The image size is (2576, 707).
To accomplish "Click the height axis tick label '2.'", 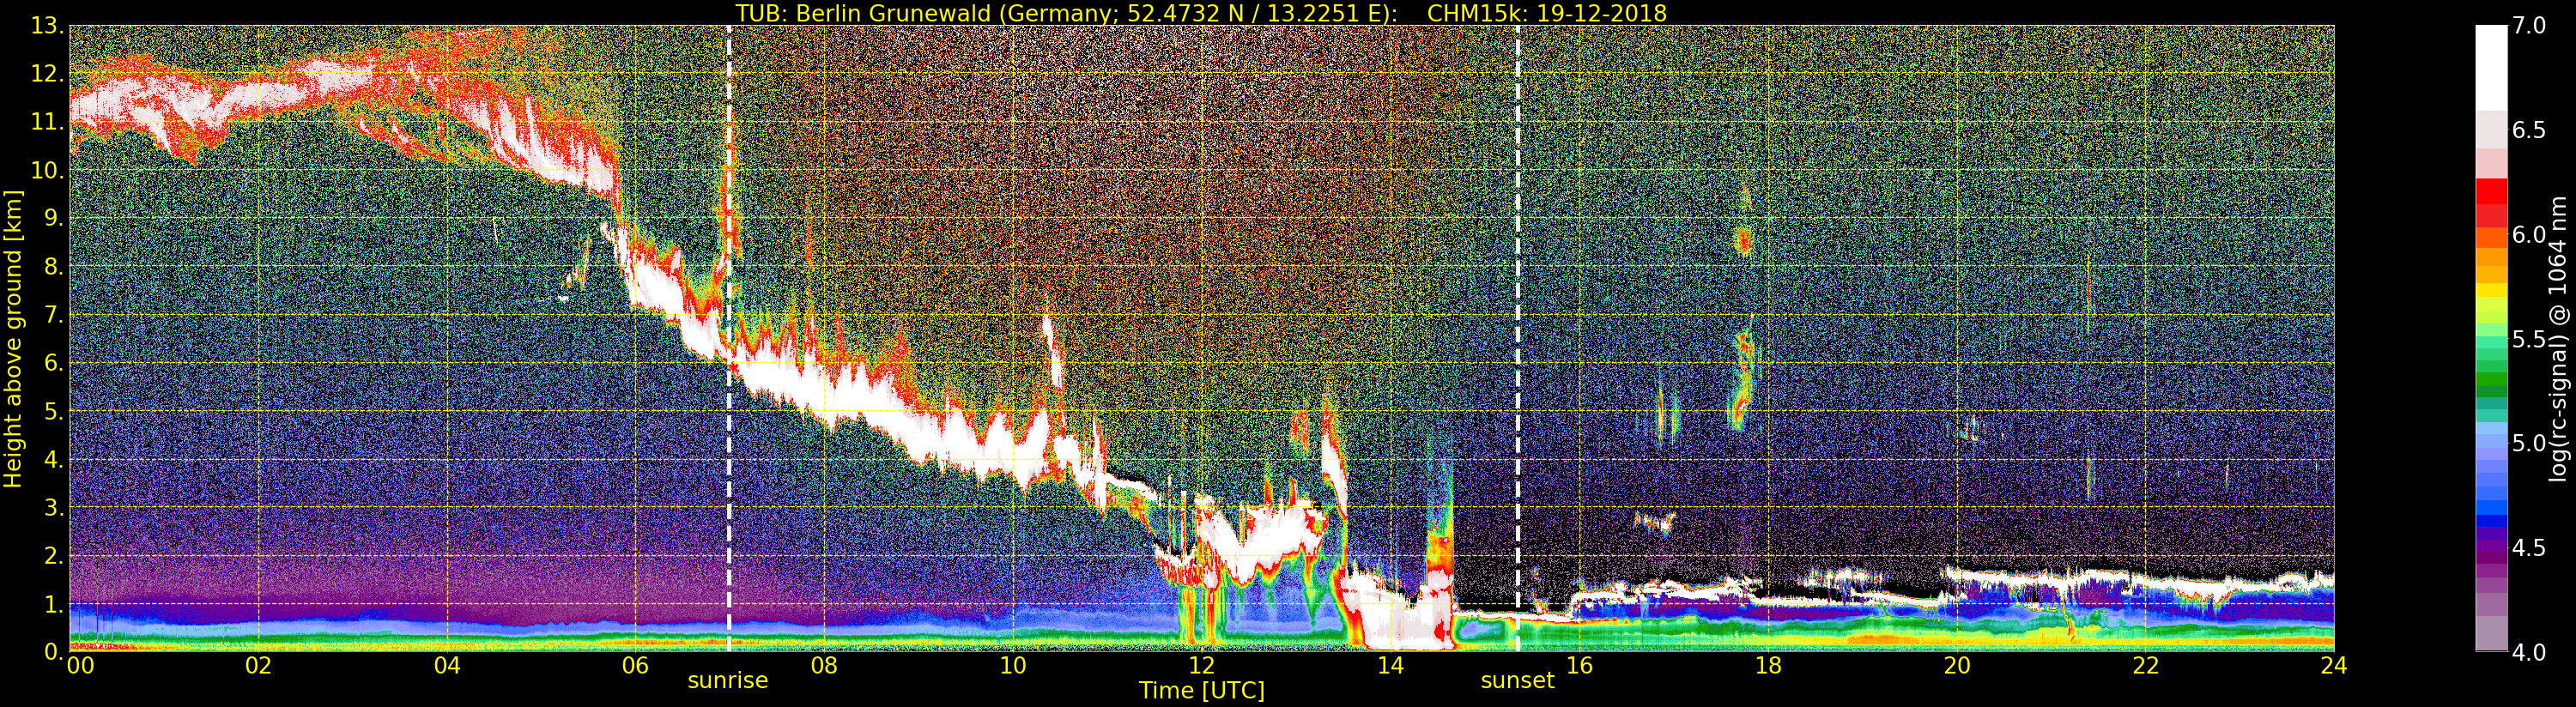I will pos(53,556).
